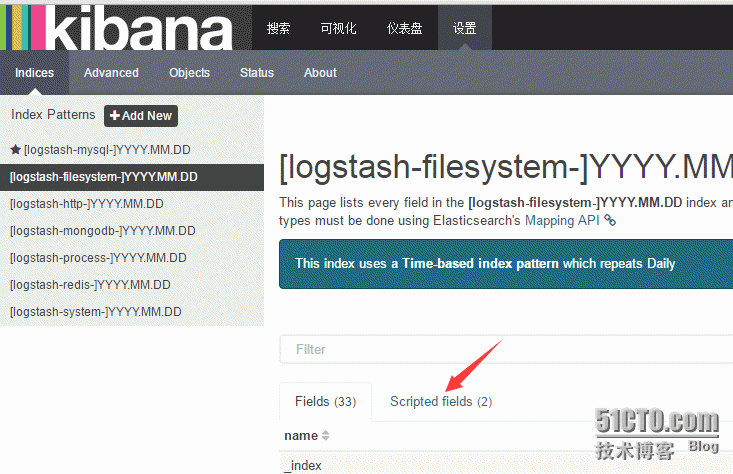Open the 可视化 (Visualize) top menu
This screenshot has width=733, height=474.
click(338, 28)
